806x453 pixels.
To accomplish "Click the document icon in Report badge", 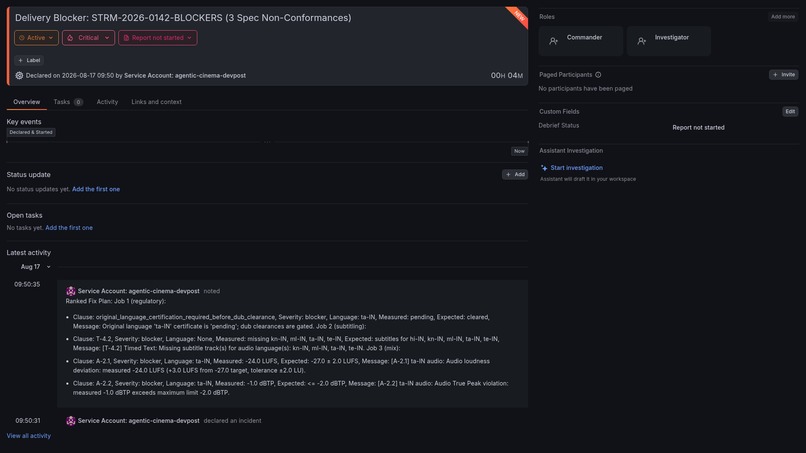I will tap(126, 38).
